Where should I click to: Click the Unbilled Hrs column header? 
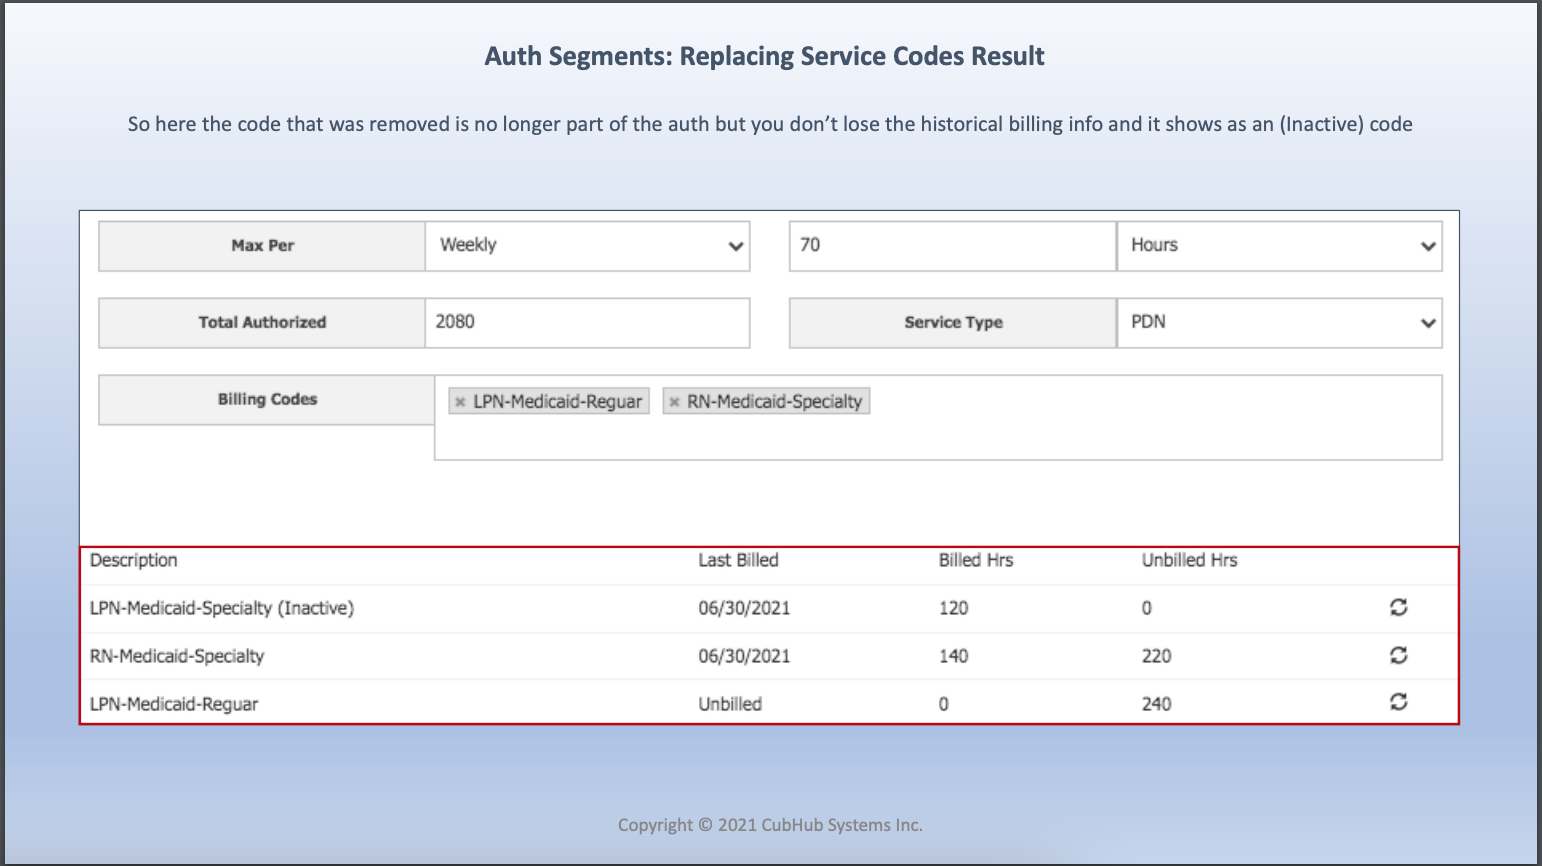click(x=1190, y=560)
